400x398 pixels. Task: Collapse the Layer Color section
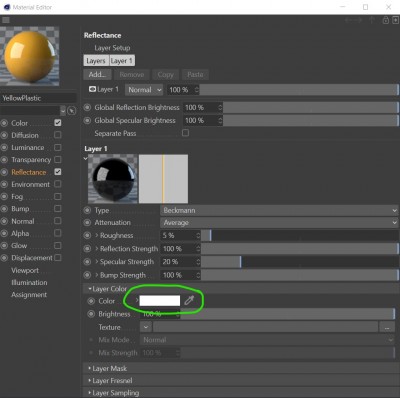pyautogui.click(x=90, y=289)
